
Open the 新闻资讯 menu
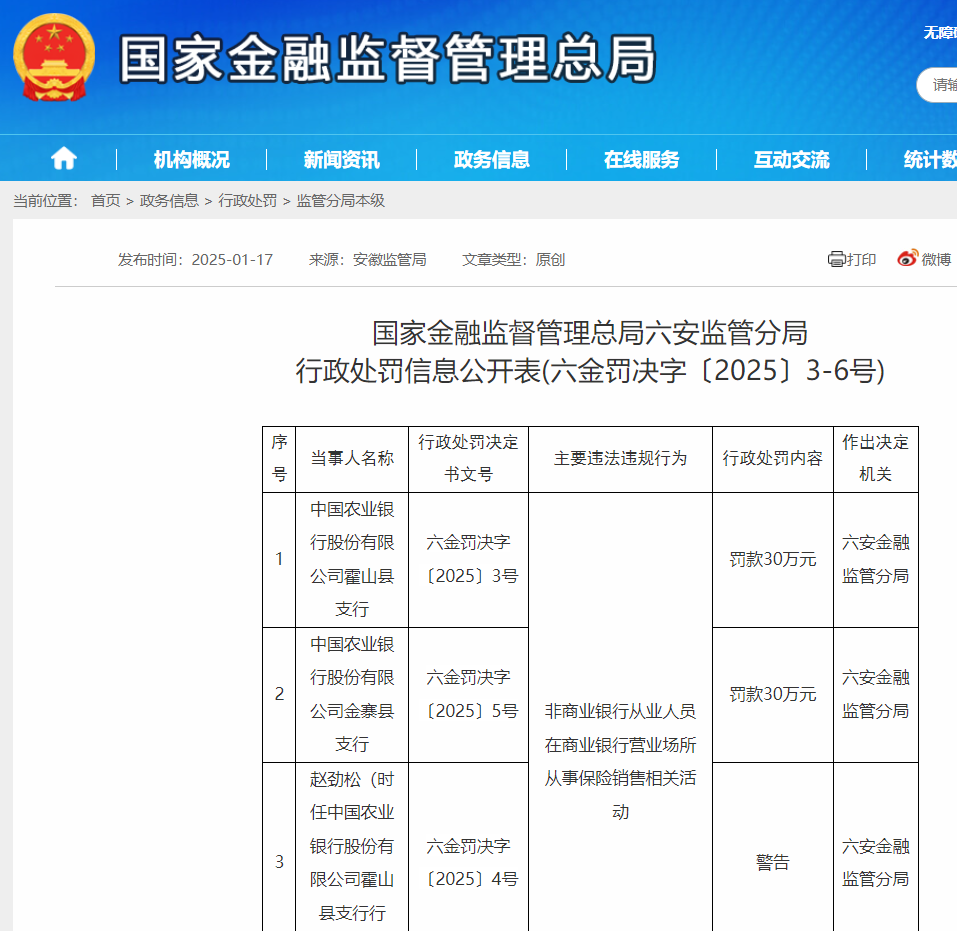[342, 159]
